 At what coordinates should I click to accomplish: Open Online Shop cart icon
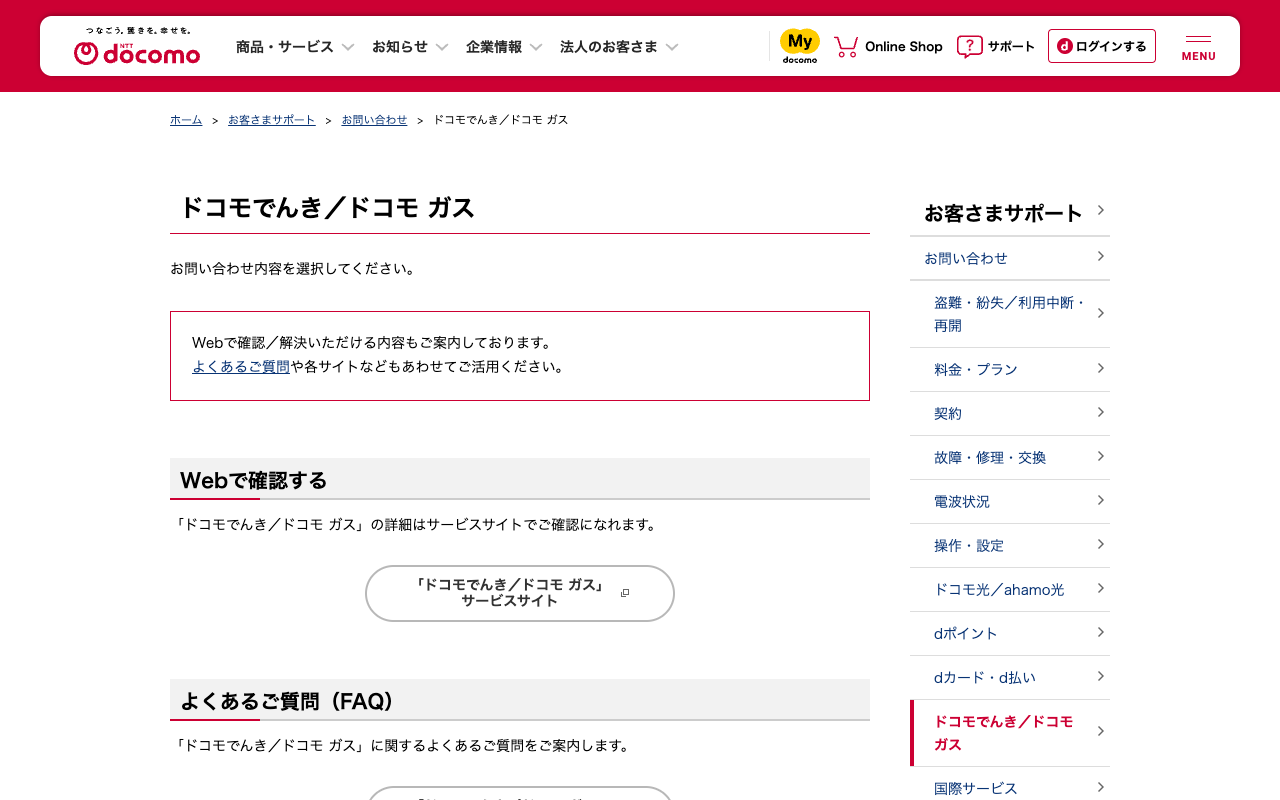point(846,46)
